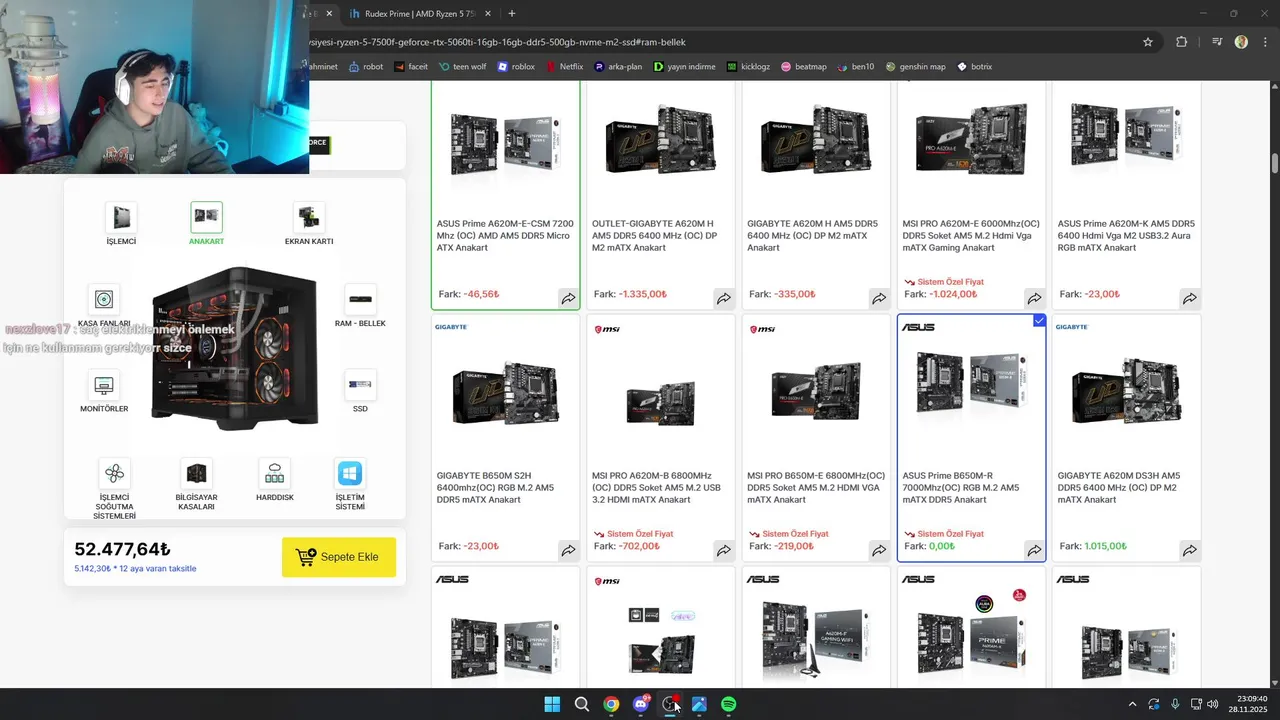Open taskbar search
The width and height of the screenshot is (1280, 720).
point(581,704)
